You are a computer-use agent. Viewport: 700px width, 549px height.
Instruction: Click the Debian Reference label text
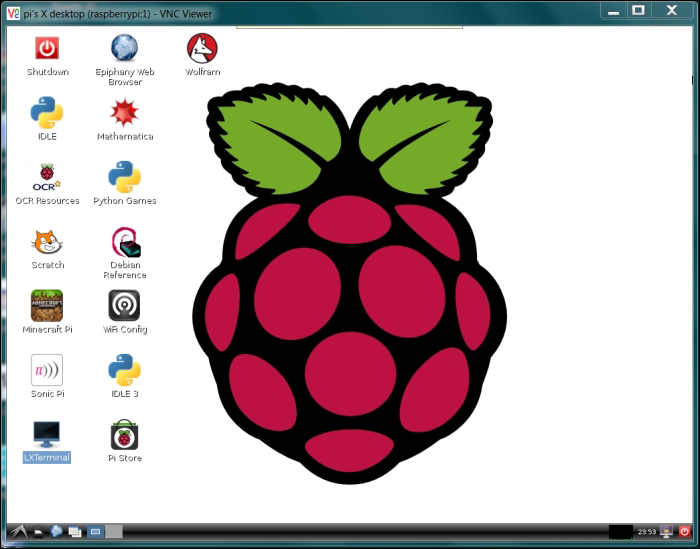(125, 270)
